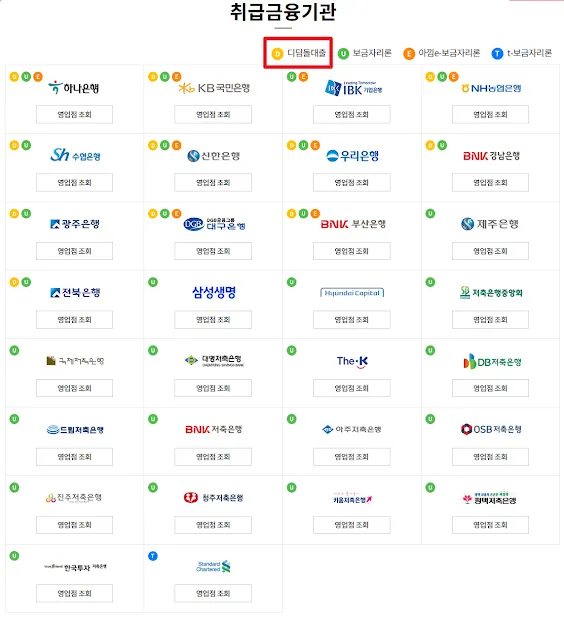Open branch lookup for 키움저축은행
The width and height of the screenshot is (564, 619).
pos(352,525)
